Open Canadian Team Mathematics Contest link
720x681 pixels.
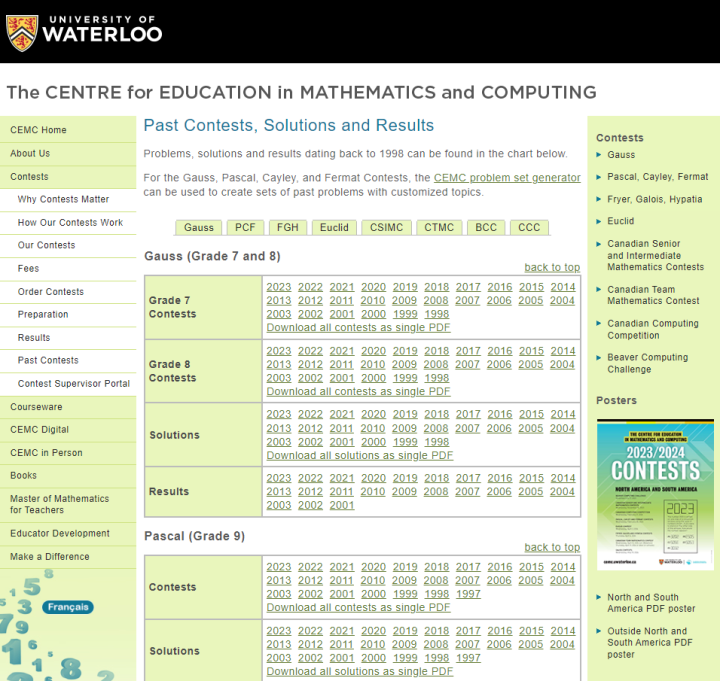653,295
